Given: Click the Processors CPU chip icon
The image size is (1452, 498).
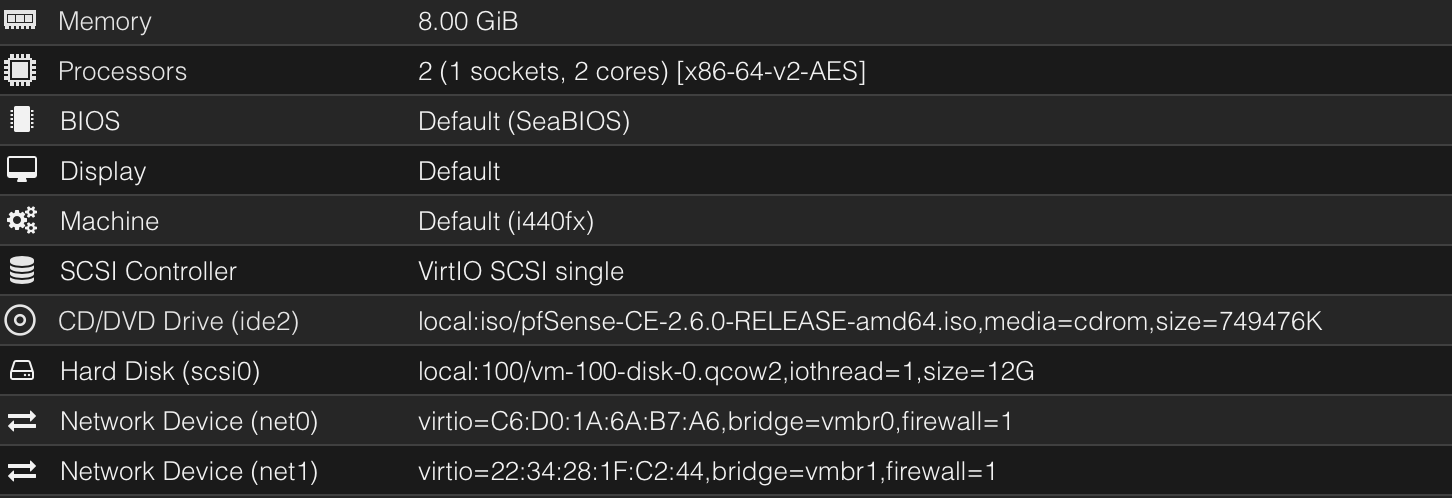Looking at the screenshot, I should [x=20, y=71].
